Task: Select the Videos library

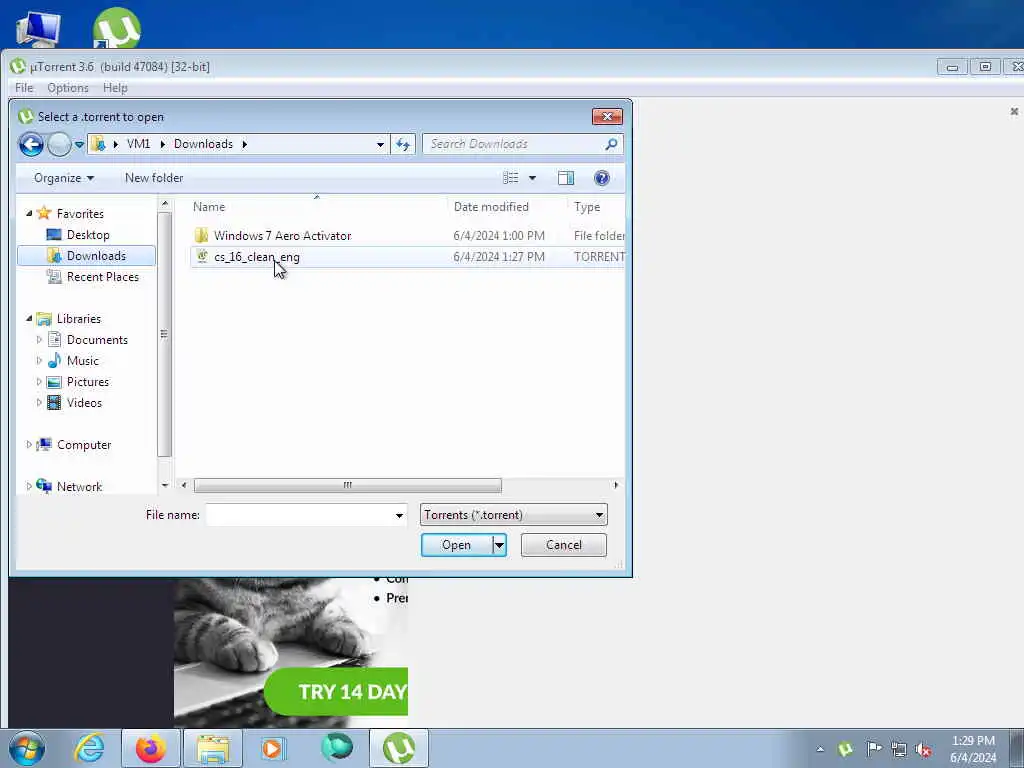Action: 84,402
